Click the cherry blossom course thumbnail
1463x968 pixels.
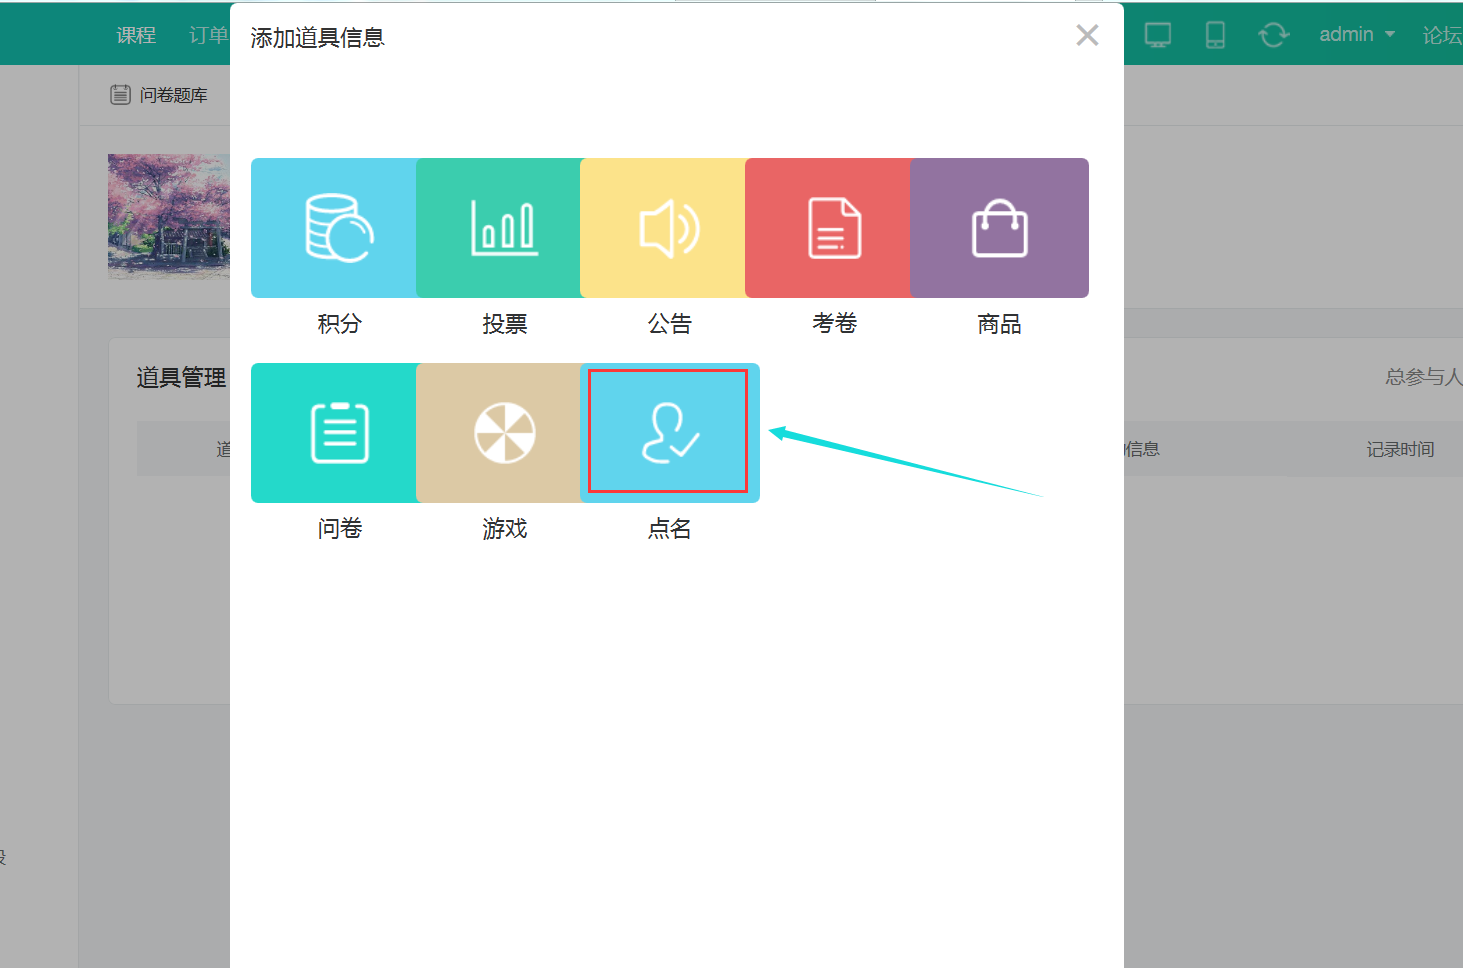pos(168,216)
